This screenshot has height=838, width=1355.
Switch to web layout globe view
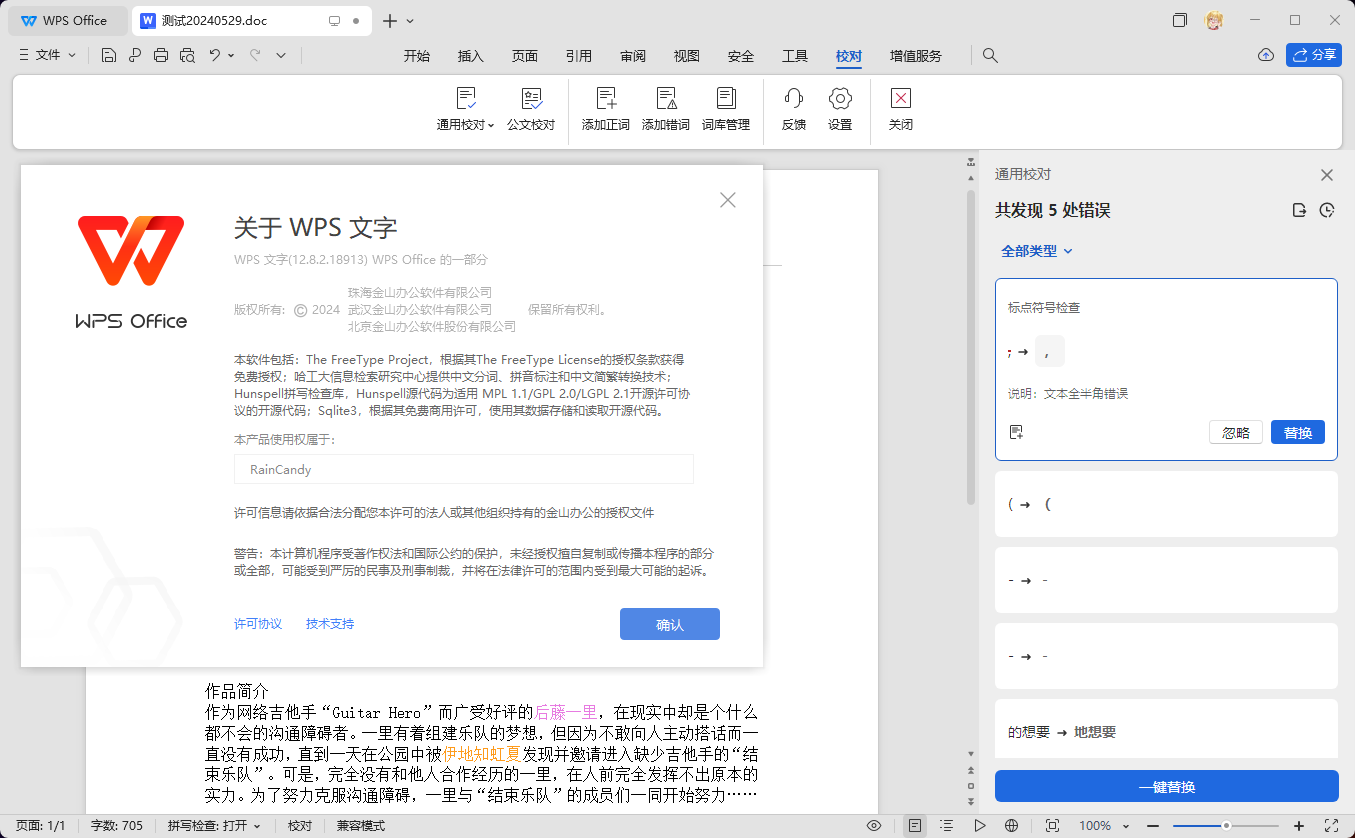[1012, 826]
